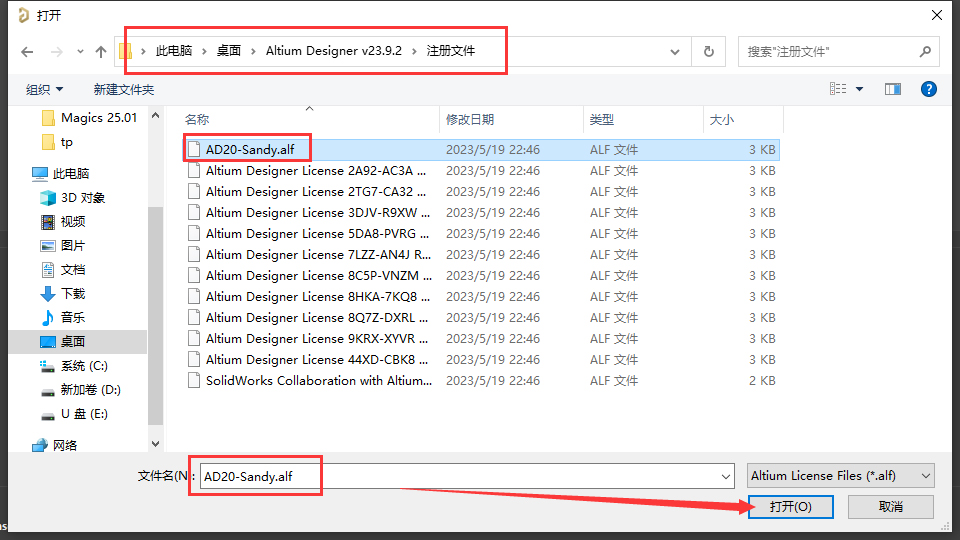This screenshot has height=540, width=960.
Task: Select Altium Designer License 2A92-AC3A file
Action: click(x=482, y=171)
